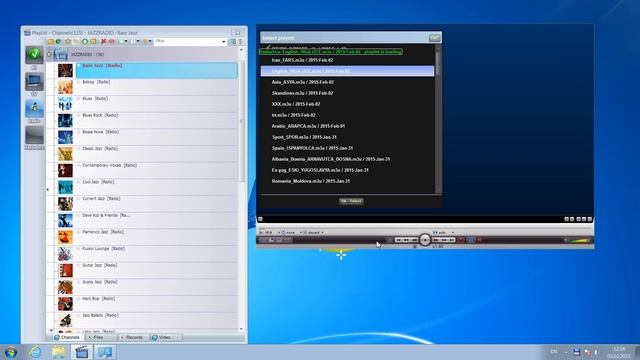The height and width of the screenshot is (360, 640).
Task: Open first dropdown arrow after the eraser icon
Action: click(x=126, y=41)
